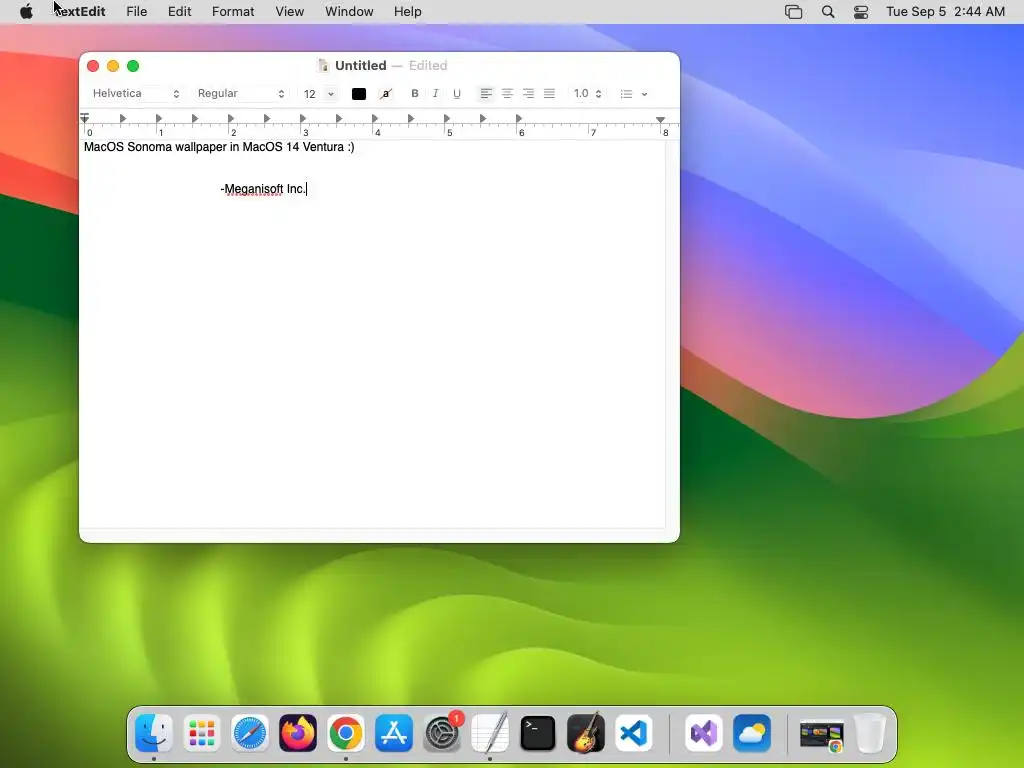The image size is (1024, 768).
Task: Launch GarageBand from the Dock
Action: click(586, 733)
